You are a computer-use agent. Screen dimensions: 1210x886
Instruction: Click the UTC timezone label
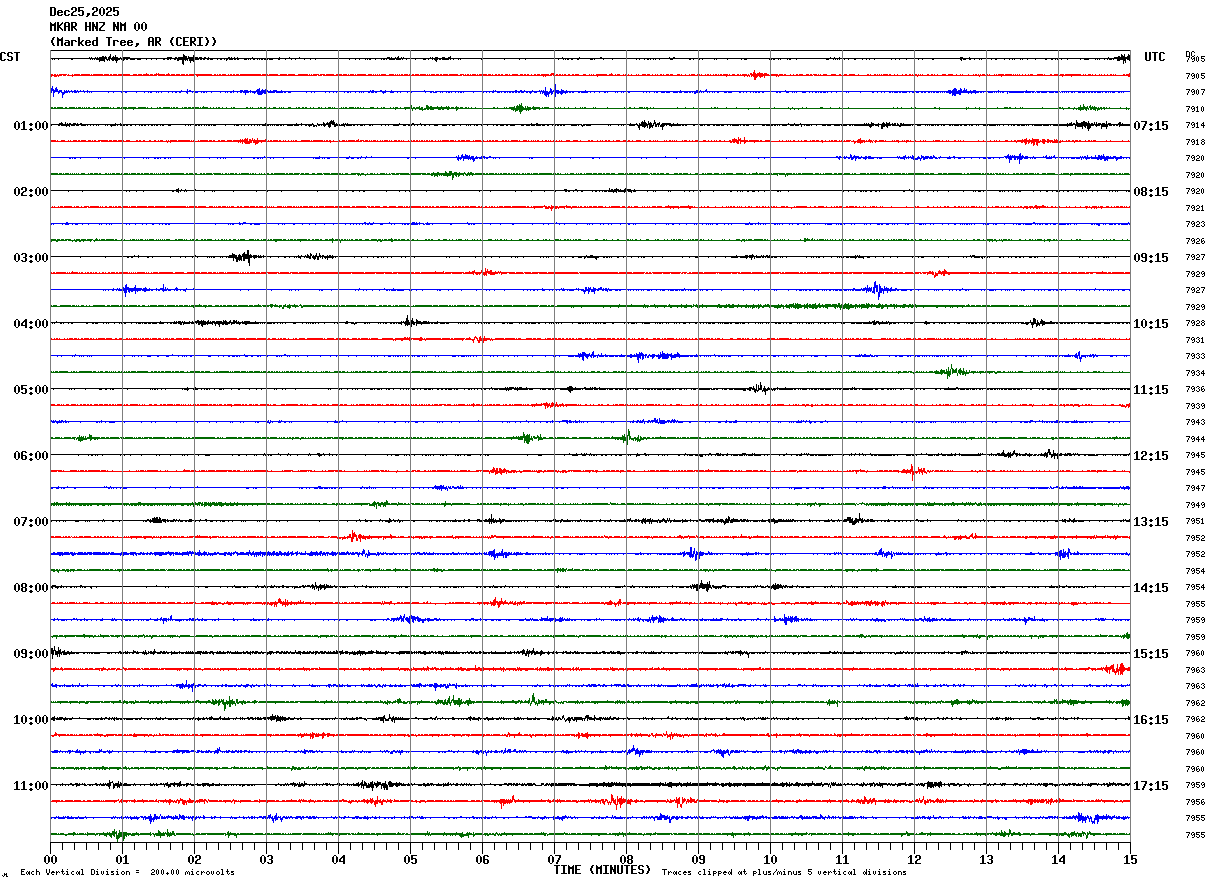tap(1155, 57)
